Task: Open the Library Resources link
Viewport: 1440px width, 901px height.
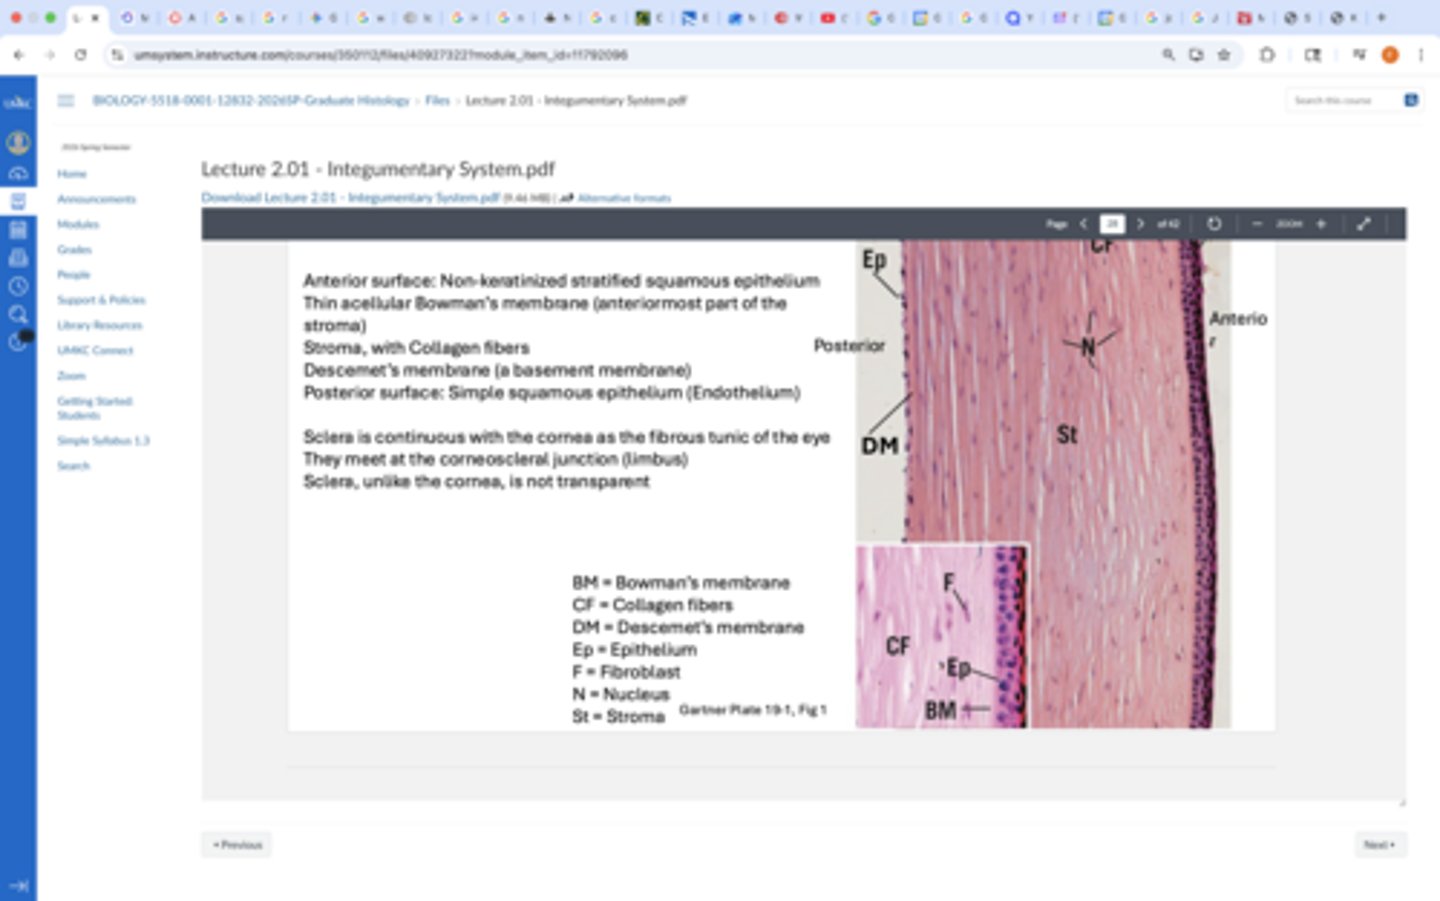Action: pos(100,325)
